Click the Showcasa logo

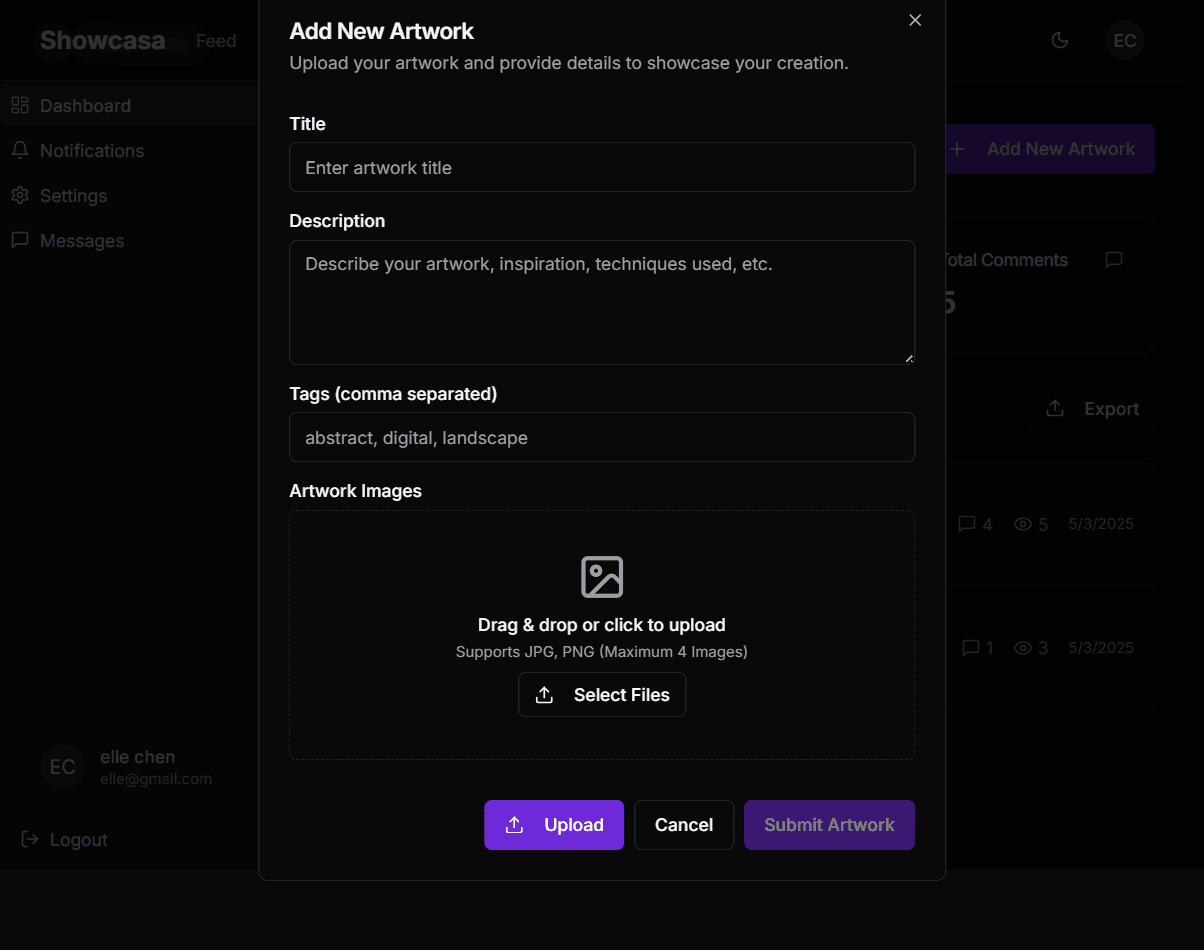[x=103, y=40]
